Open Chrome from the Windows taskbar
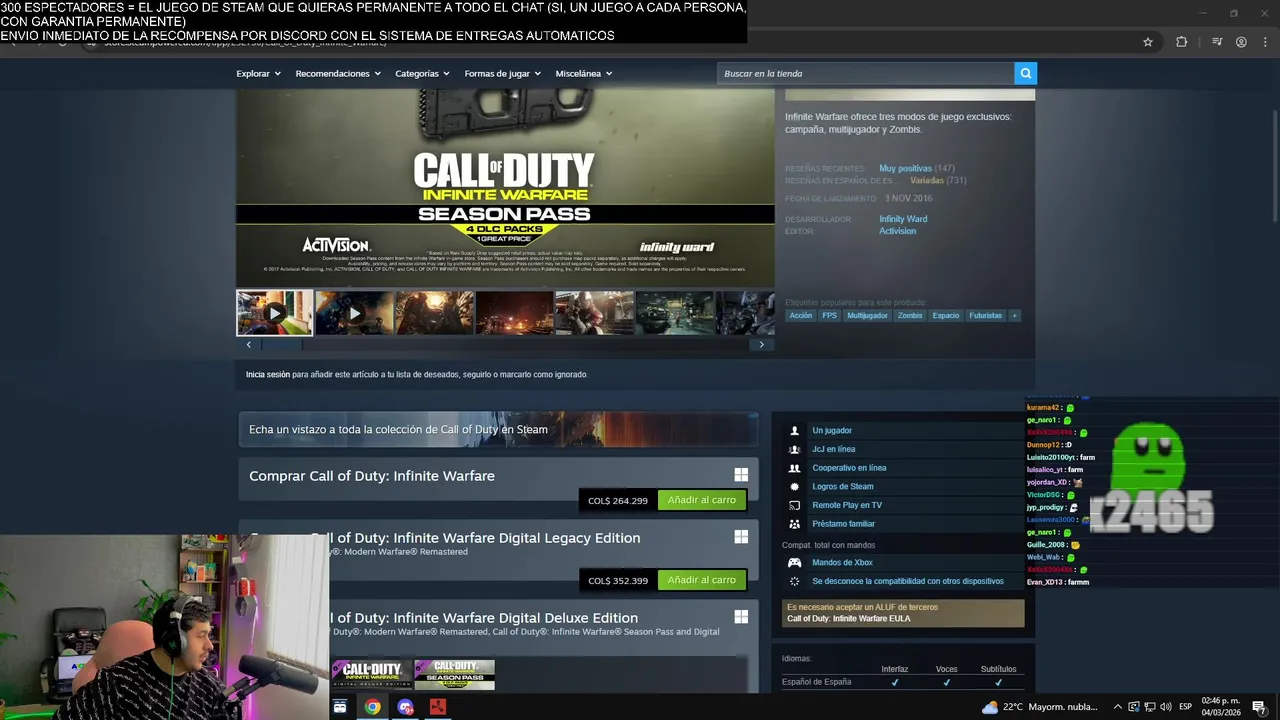1280x720 pixels. tap(372, 707)
